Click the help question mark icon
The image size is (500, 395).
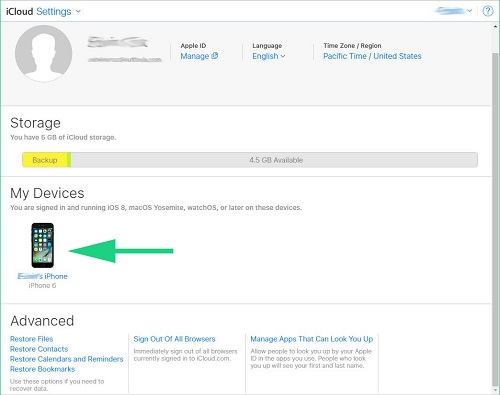(x=488, y=11)
